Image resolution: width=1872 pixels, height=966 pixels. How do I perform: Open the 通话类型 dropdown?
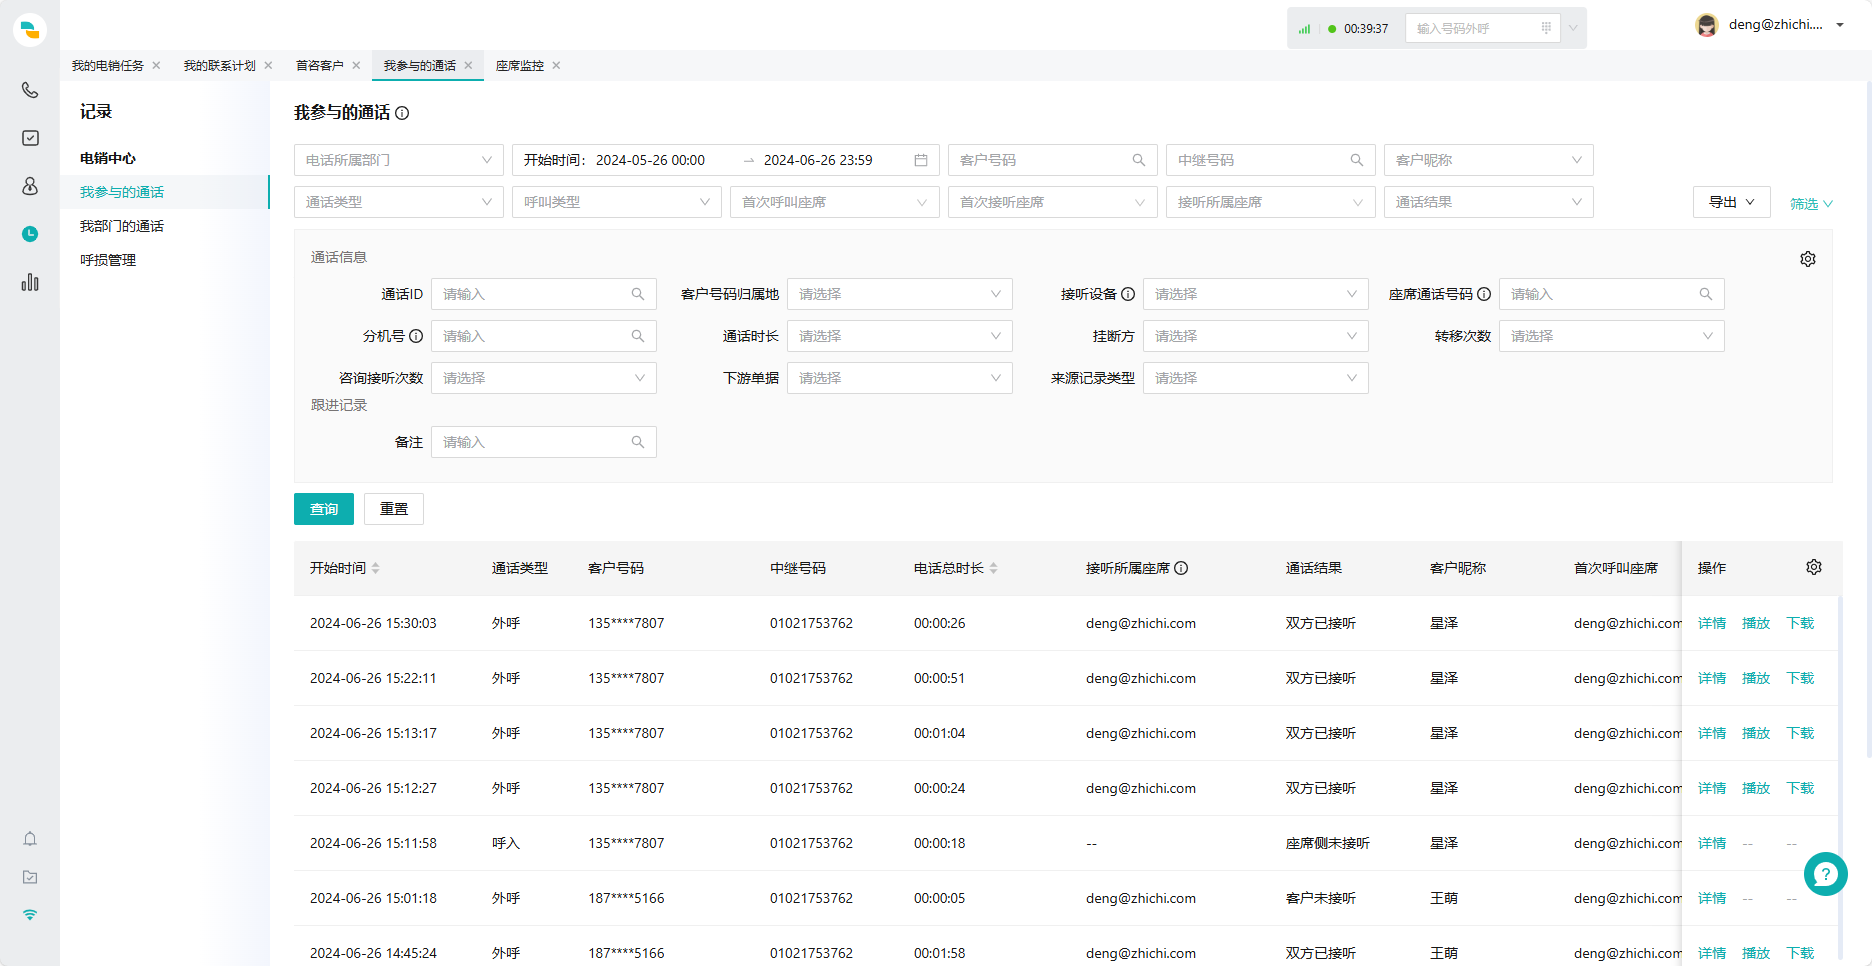pyautogui.click(x=399, y=202)
